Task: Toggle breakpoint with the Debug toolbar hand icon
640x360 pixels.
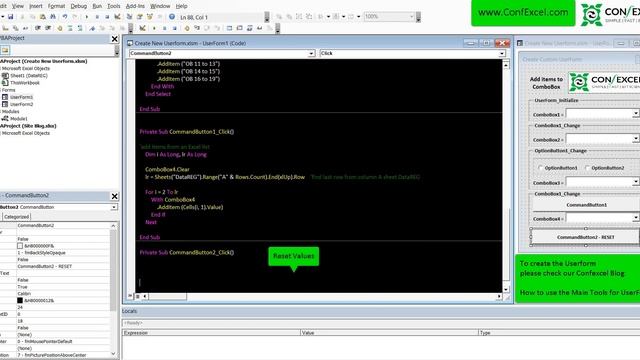Action: coord(187,28)
